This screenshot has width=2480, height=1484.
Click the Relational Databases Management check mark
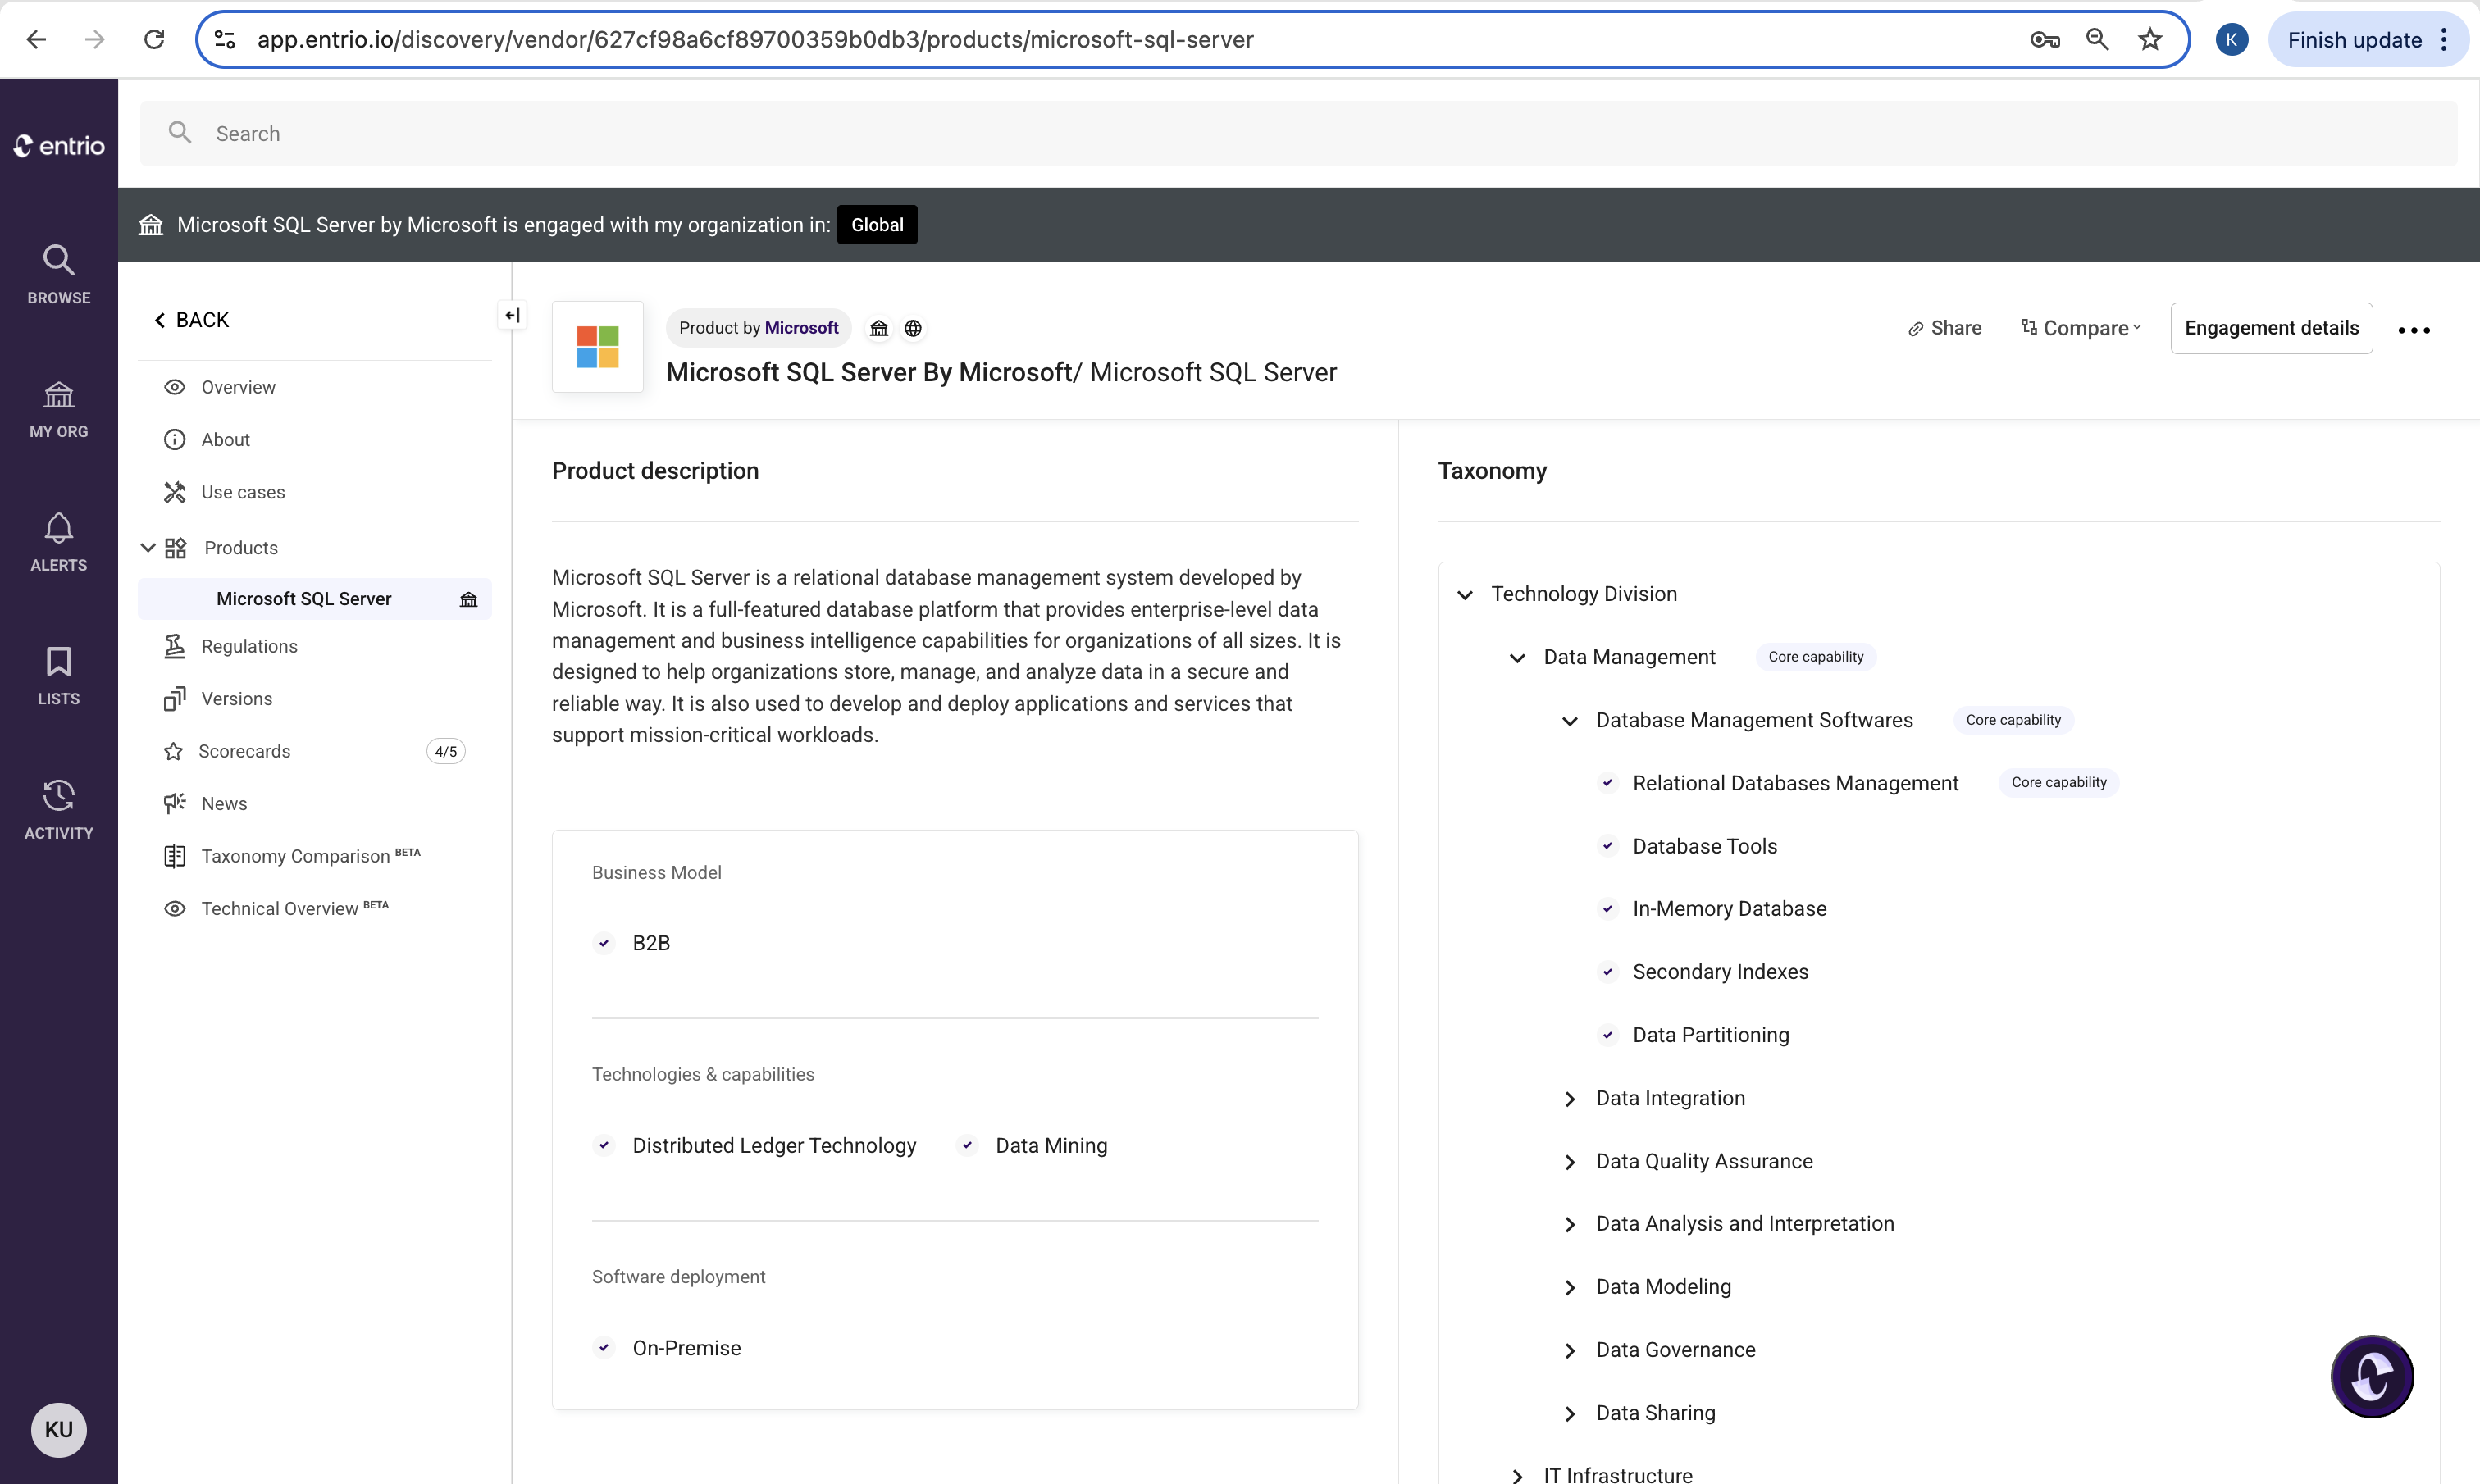point(1608,783)
